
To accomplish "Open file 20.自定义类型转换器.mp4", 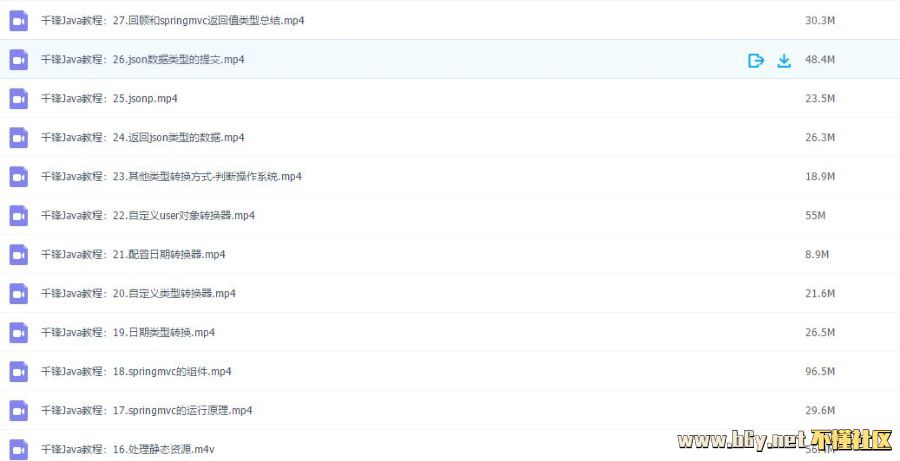I will tap(138, 293).
